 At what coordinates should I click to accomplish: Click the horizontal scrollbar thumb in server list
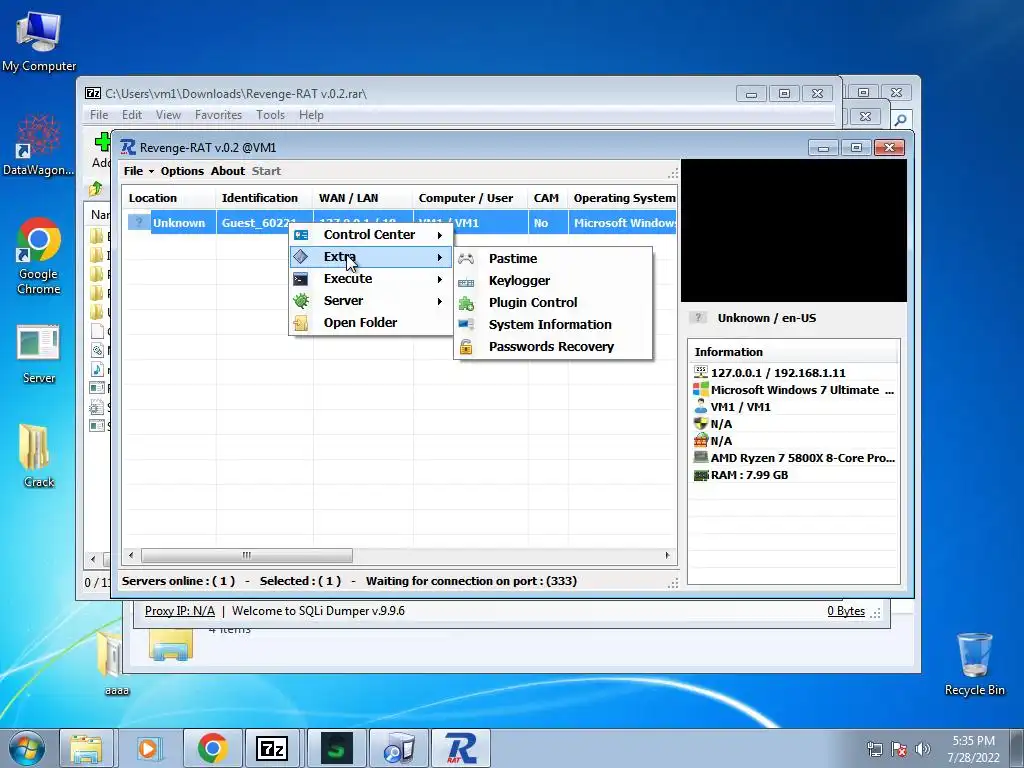247,555
